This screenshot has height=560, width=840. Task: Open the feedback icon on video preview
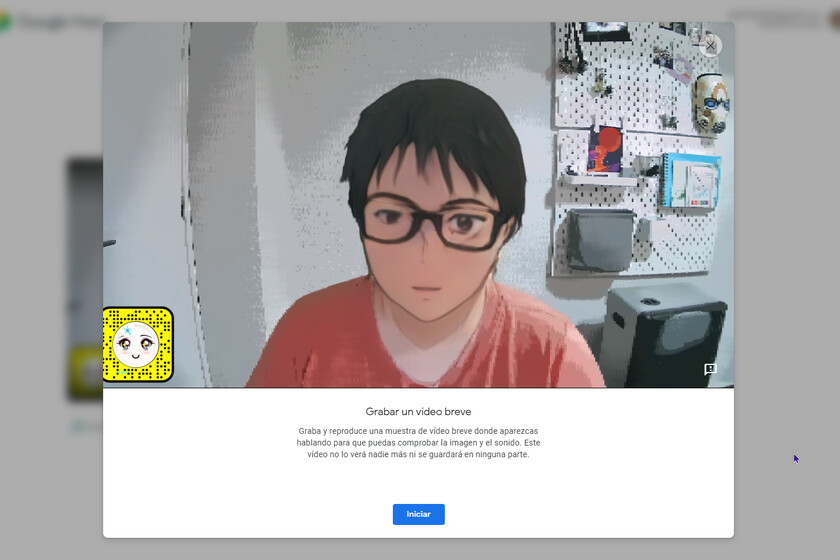pyautogui.click(x=710, y=369)
